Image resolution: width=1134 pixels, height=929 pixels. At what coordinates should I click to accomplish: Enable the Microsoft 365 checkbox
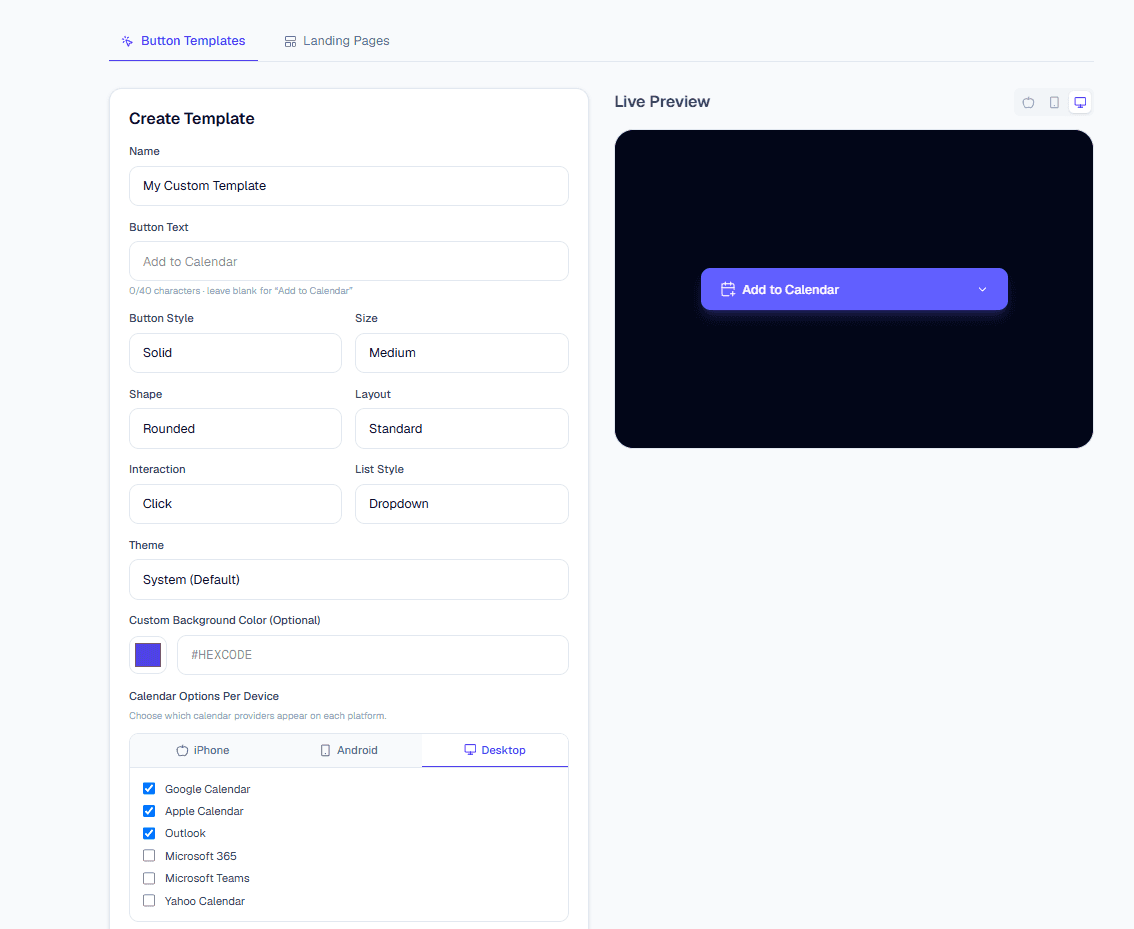[149, 856]
